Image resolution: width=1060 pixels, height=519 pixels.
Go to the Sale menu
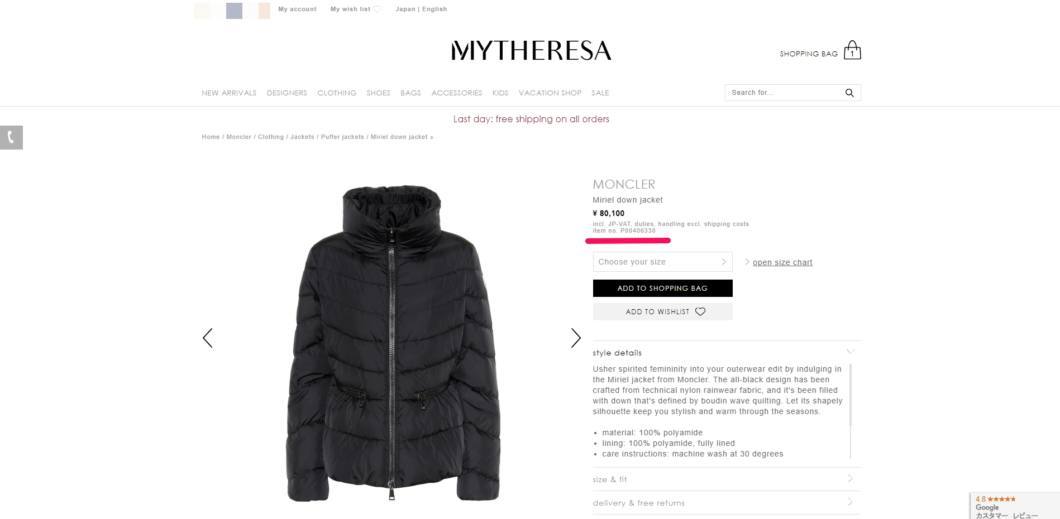click(x=600, y=93)
